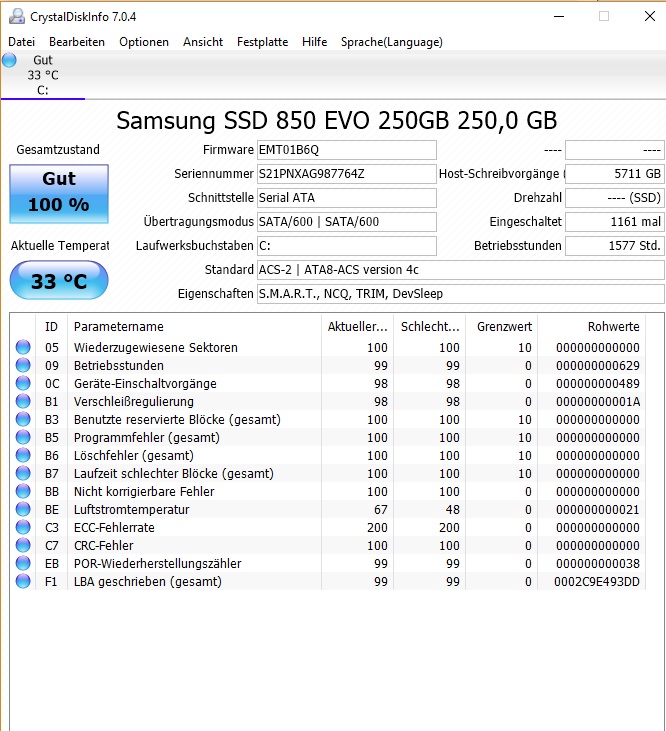Click the ID column header
Screen dimensions: 666x731
point(51,326)
